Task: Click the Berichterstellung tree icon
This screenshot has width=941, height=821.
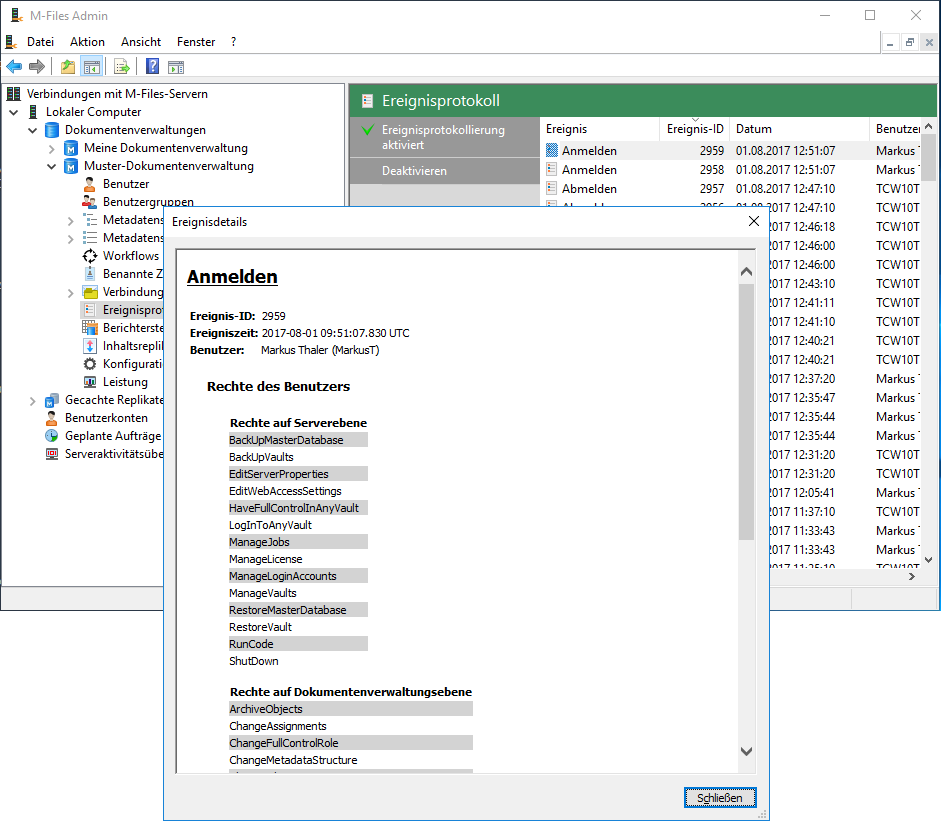Action: [x=89, y=328]
